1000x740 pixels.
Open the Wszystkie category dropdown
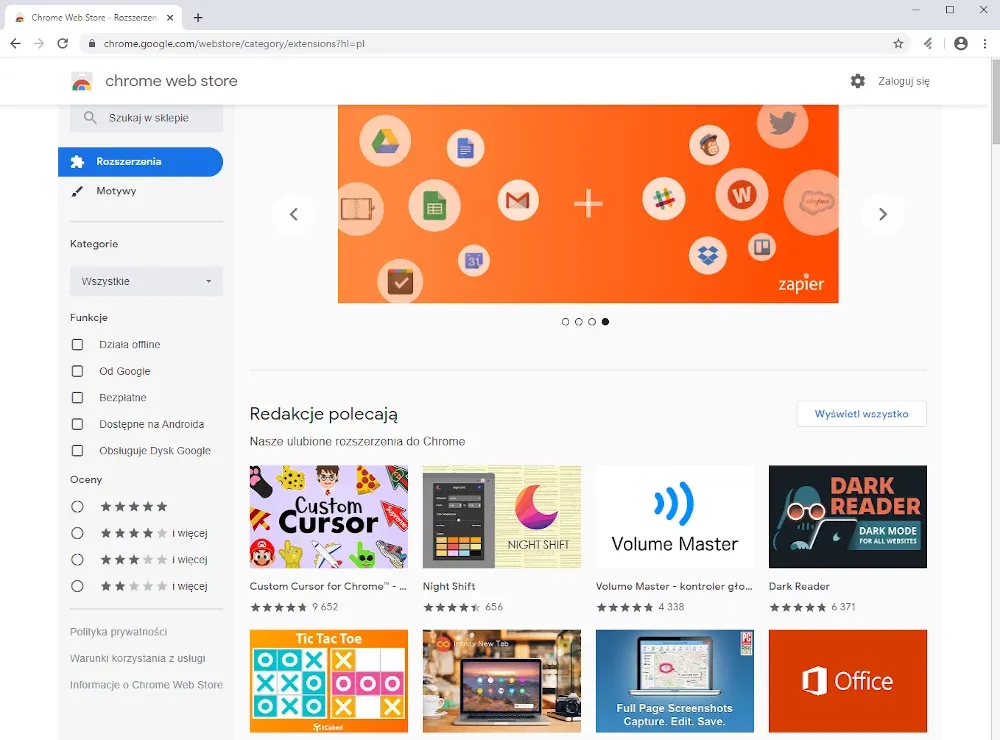145,281
